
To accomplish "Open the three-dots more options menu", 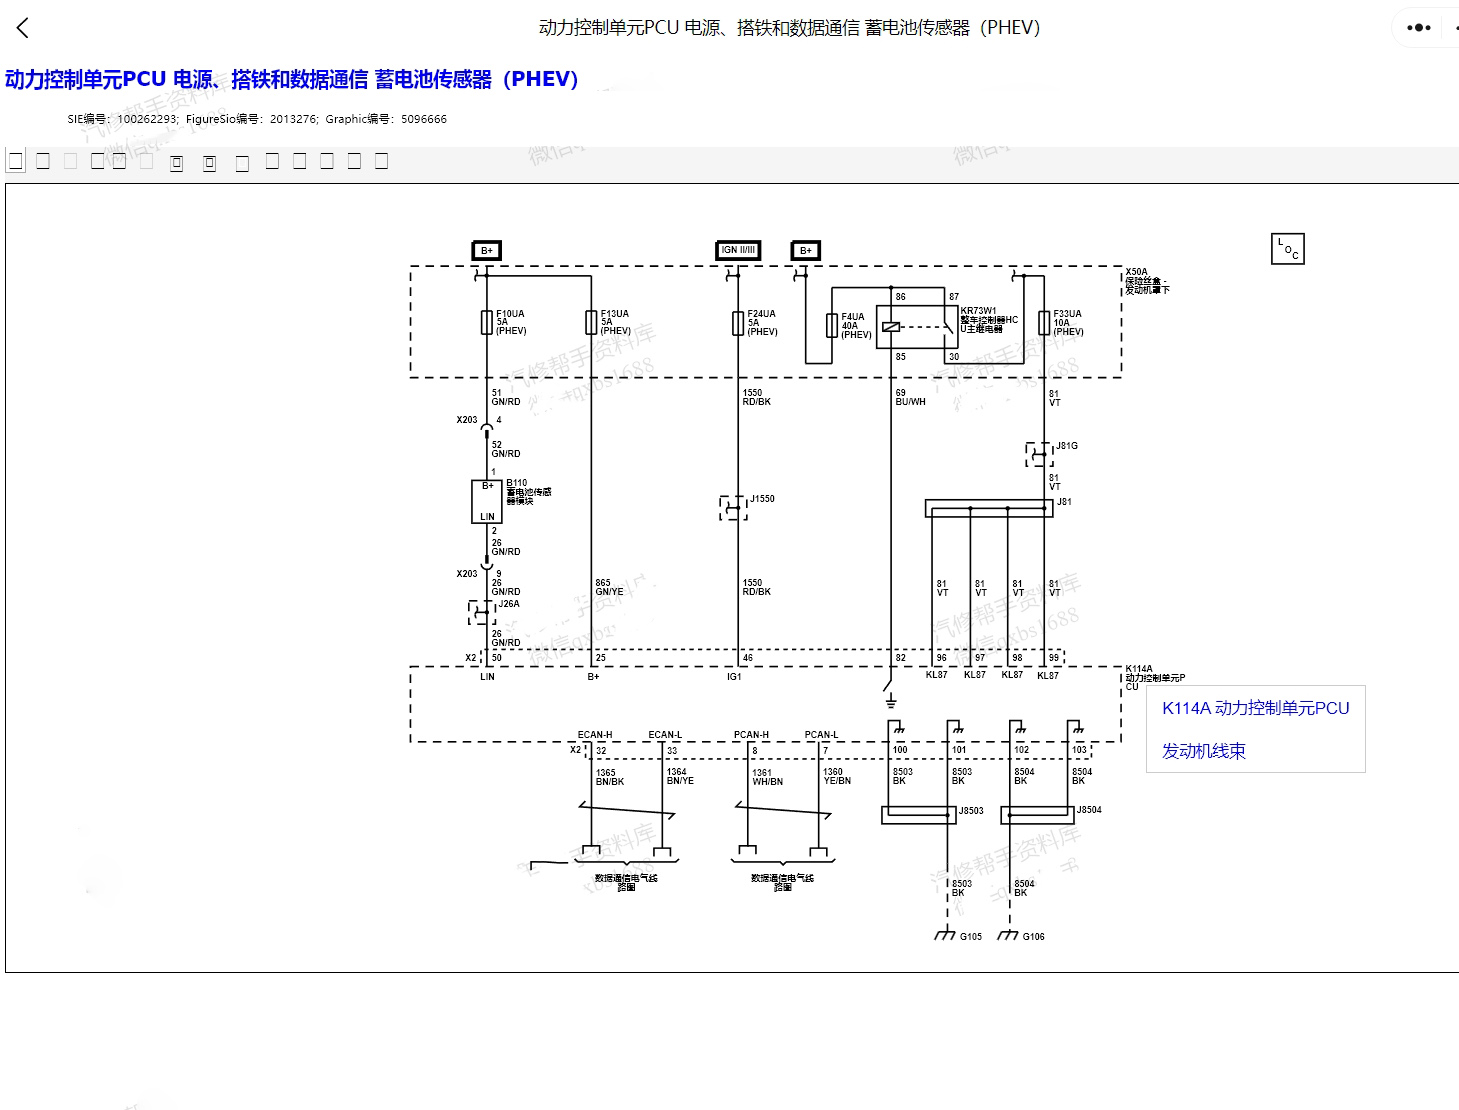I will (x=1418, y=28).
